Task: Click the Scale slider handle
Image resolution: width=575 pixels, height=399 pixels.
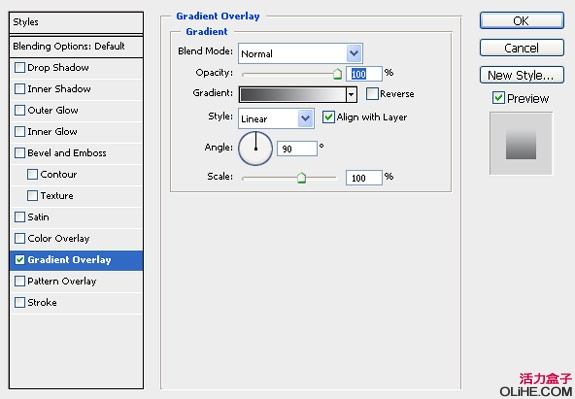Action: pyautogui.click(x=301, y=178)
